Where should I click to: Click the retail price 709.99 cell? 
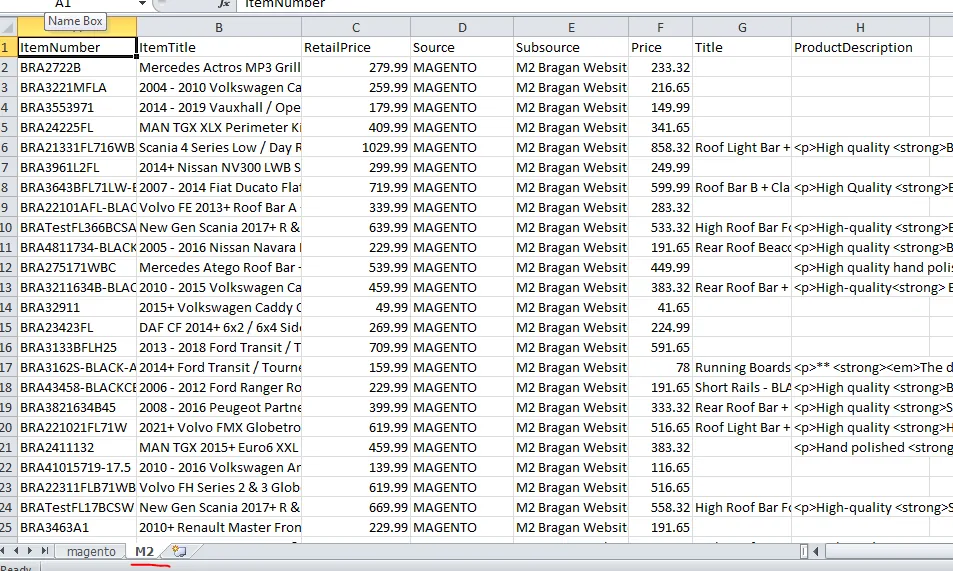click(x=356, y=347)
